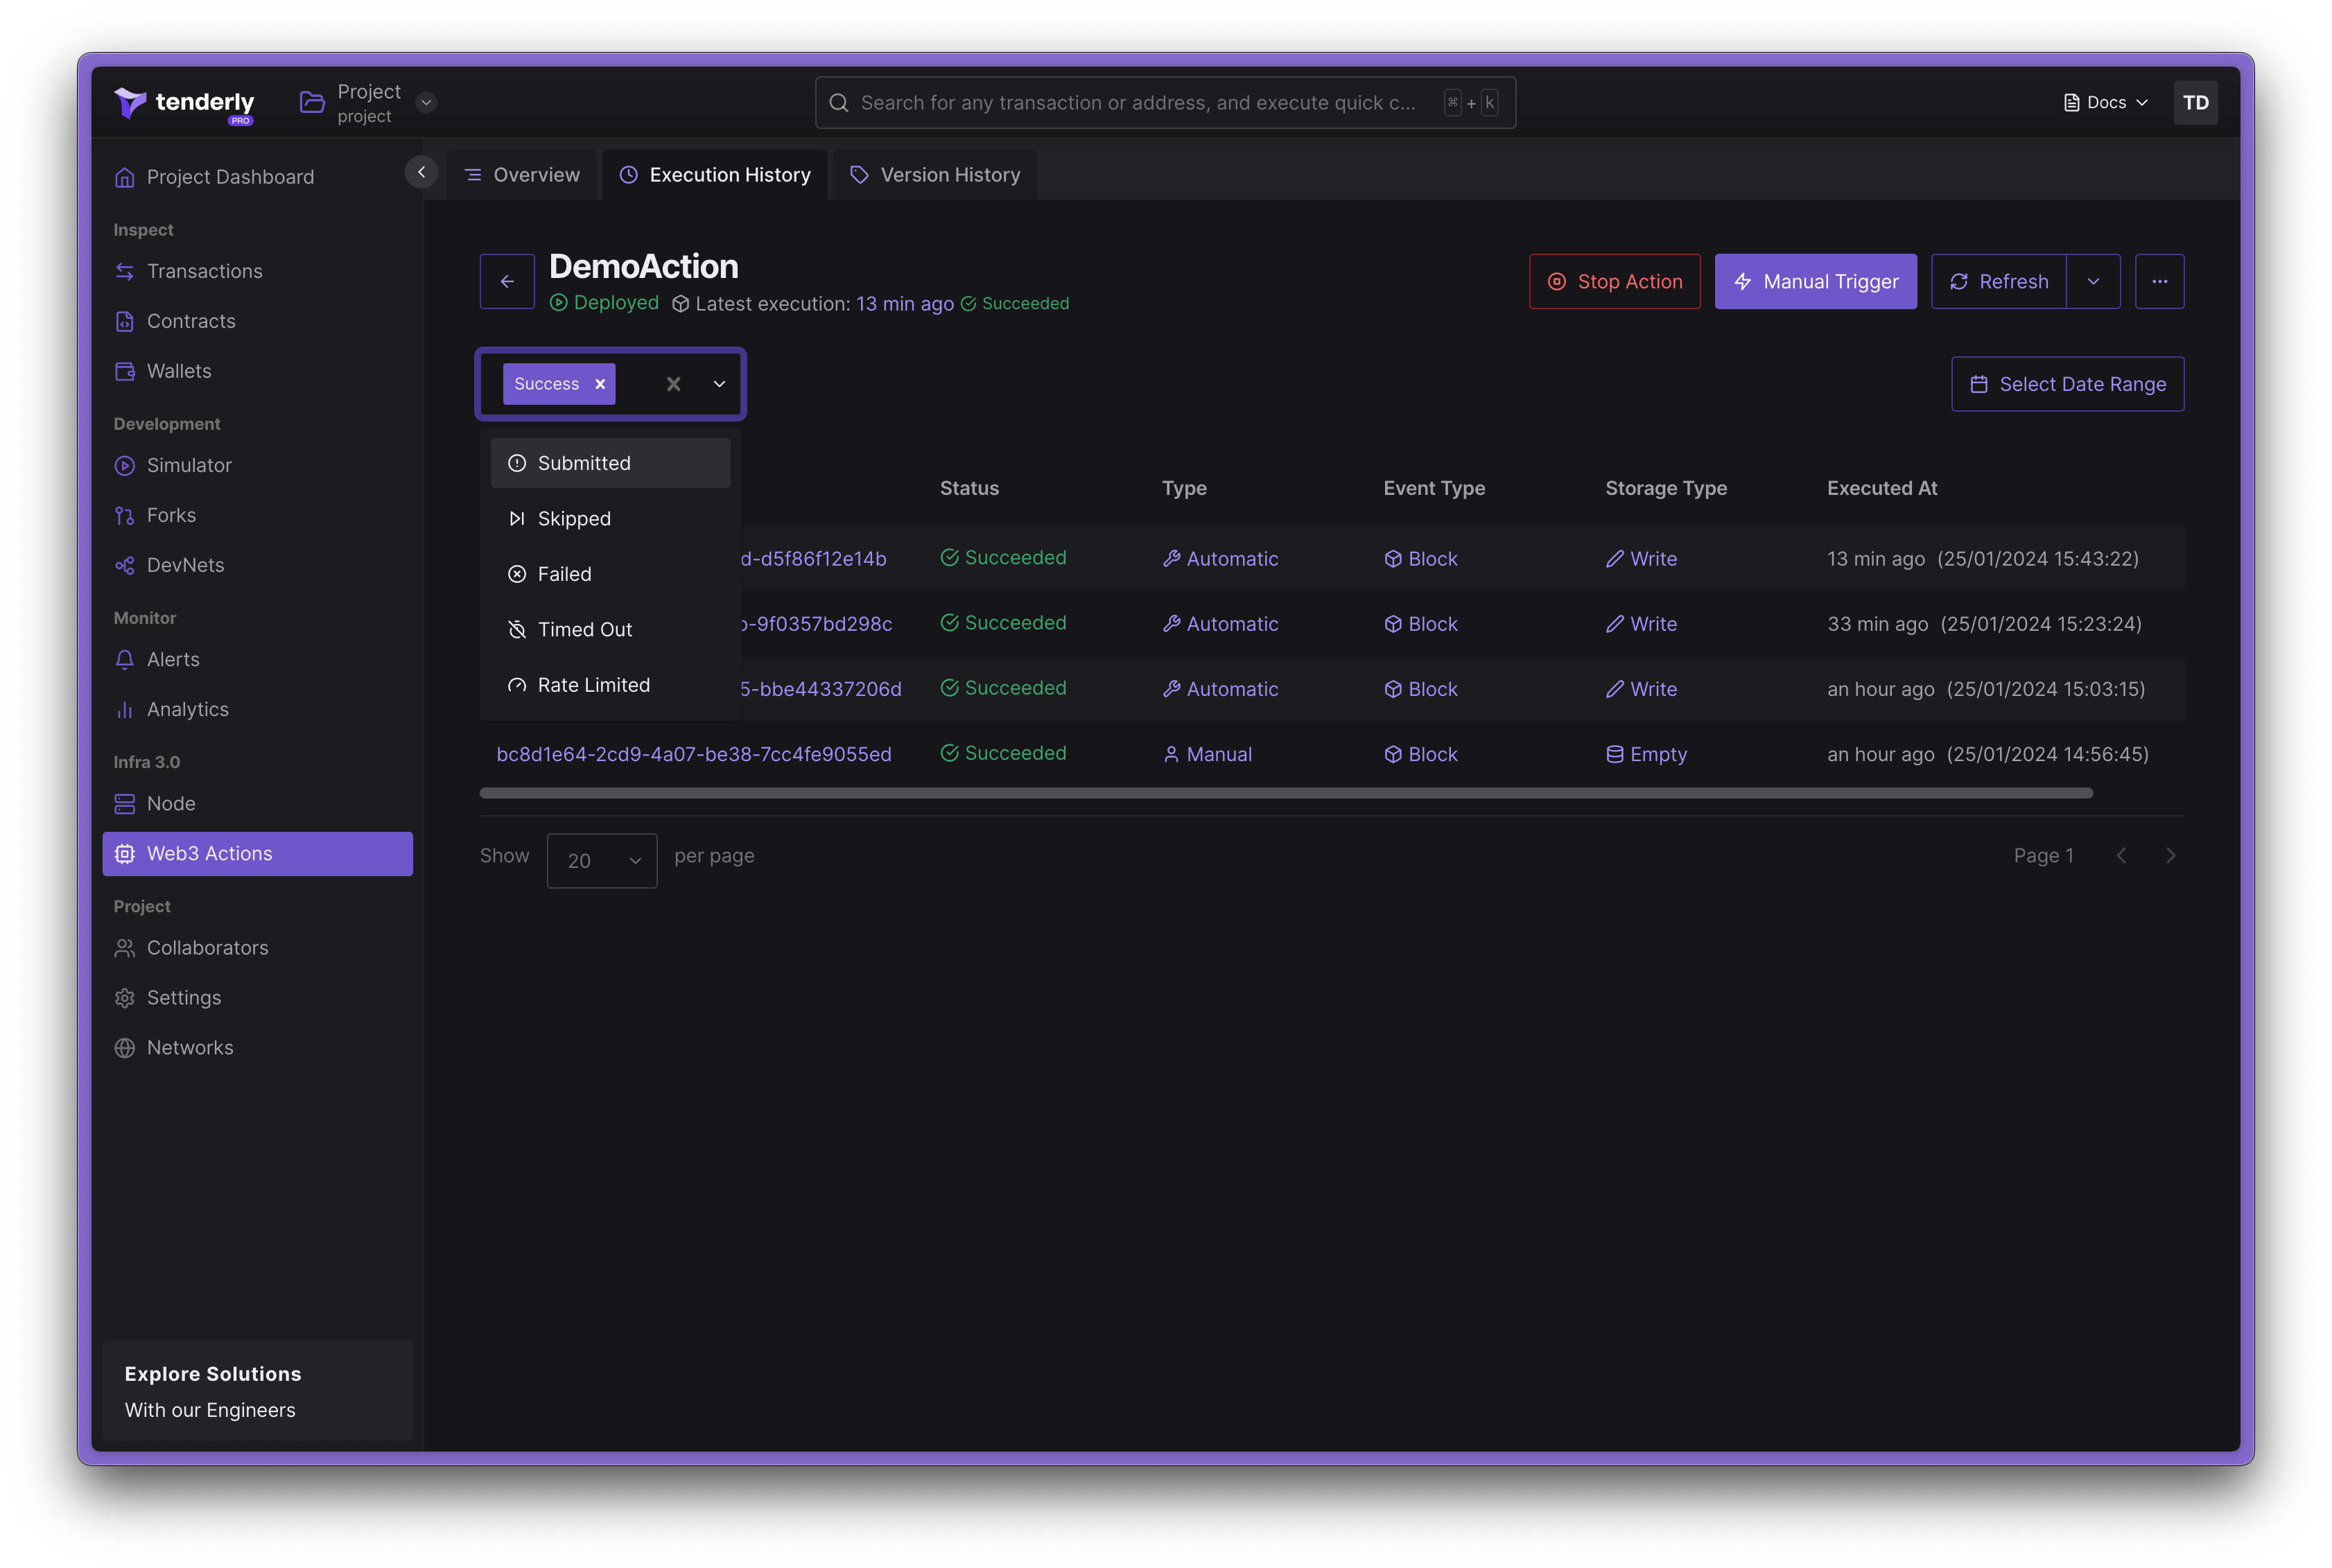This screenshot has width=2332, height=1568.
Task: Open Explore Solutions panel
Action: pyautogui.click(x=258, y=1391)
